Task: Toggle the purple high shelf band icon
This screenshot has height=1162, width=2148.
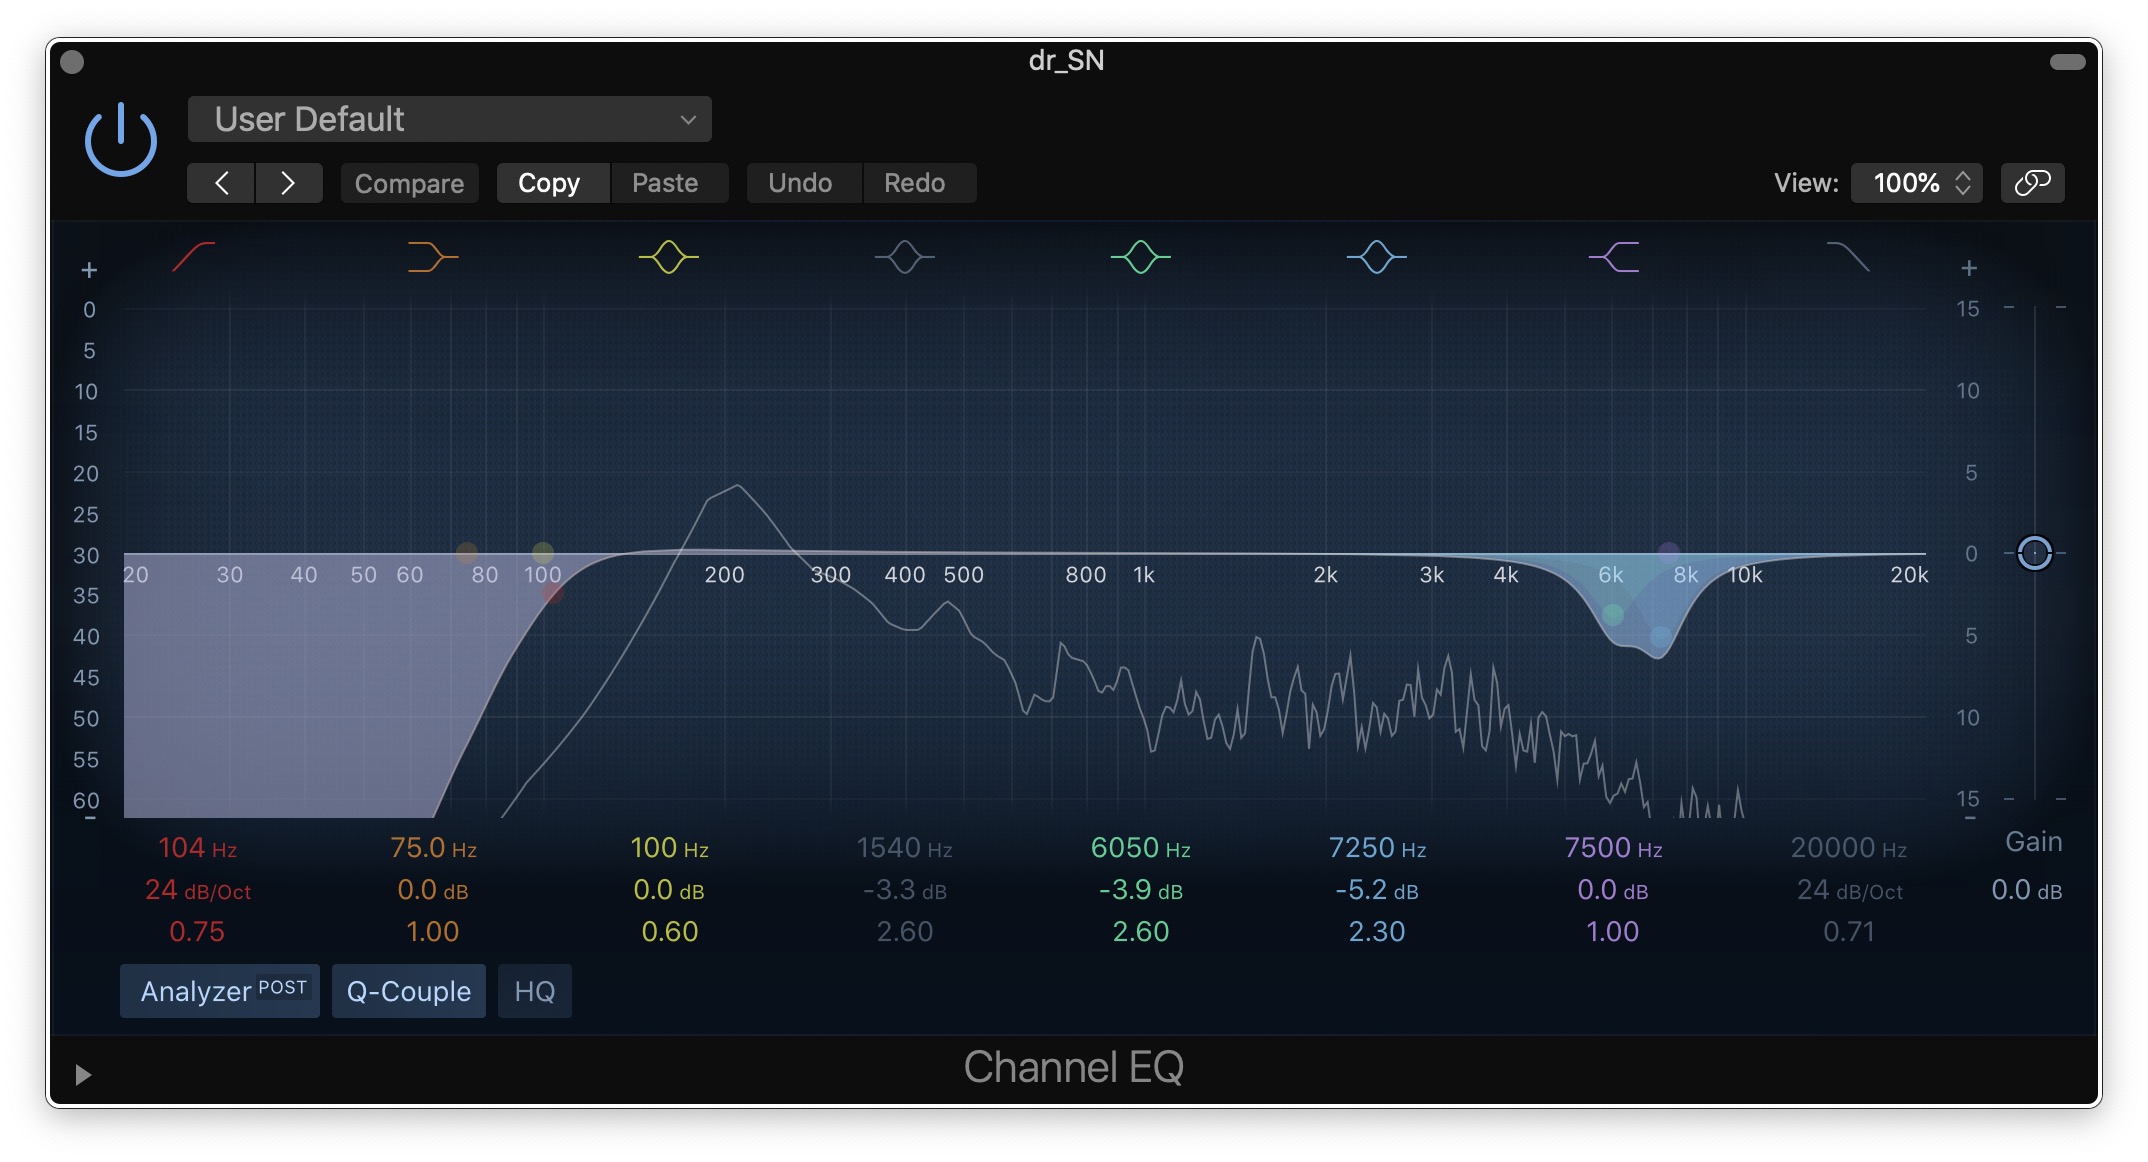Action: point(1613,257)
